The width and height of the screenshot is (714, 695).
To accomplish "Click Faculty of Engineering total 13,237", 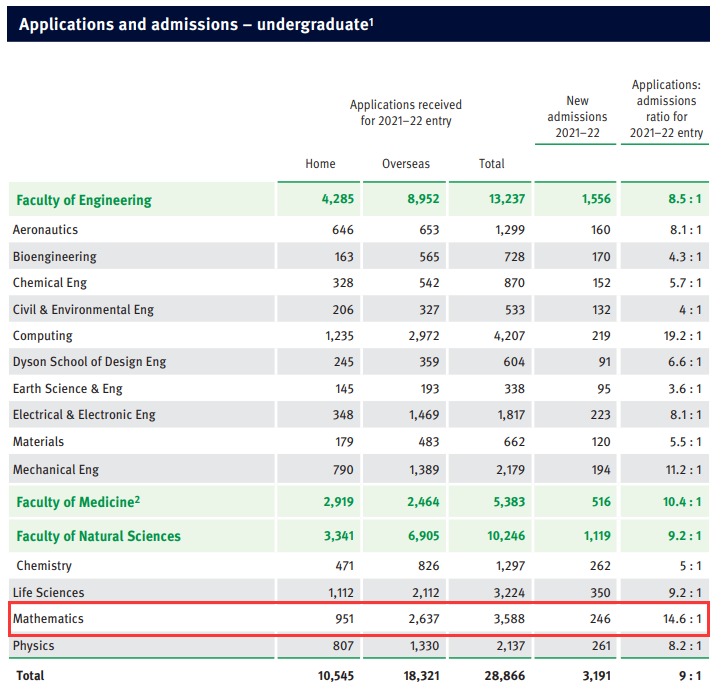I will (x=506, y=199).
